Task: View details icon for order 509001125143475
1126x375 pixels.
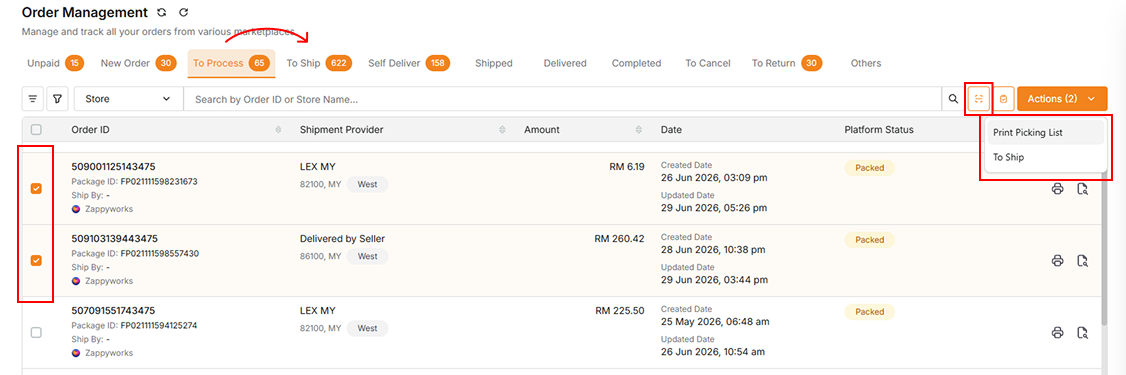Action: [x=1082, y=189]
